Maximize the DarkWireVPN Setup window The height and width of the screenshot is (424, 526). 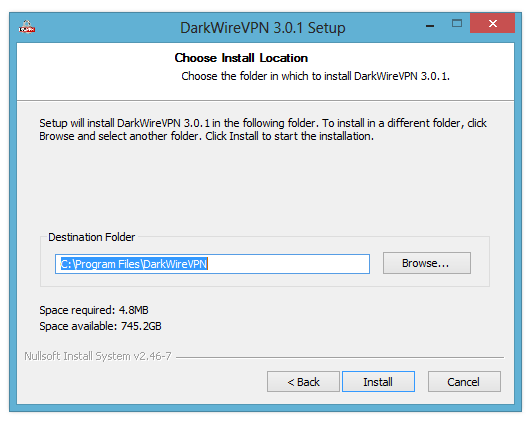coord(457,23)
